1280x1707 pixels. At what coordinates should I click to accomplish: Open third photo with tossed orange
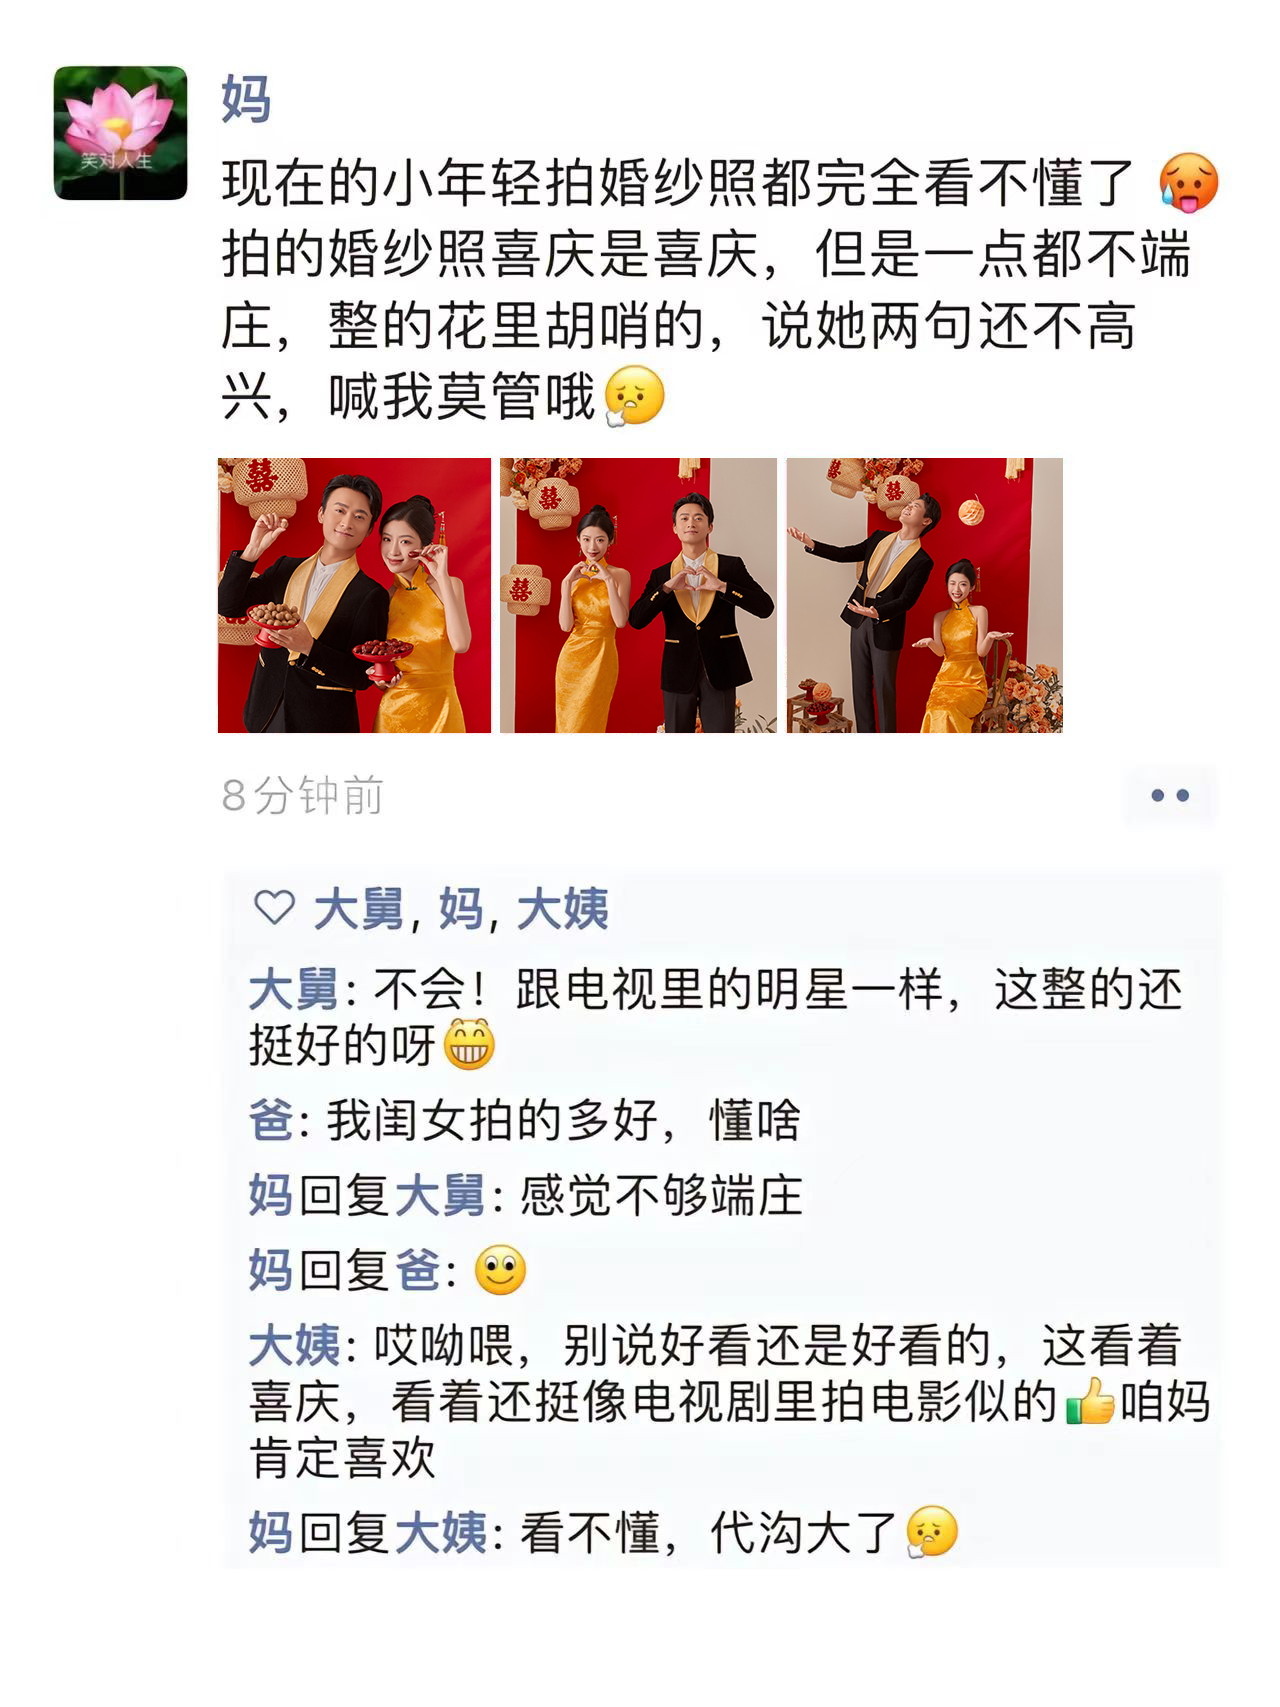coord(924,595)
